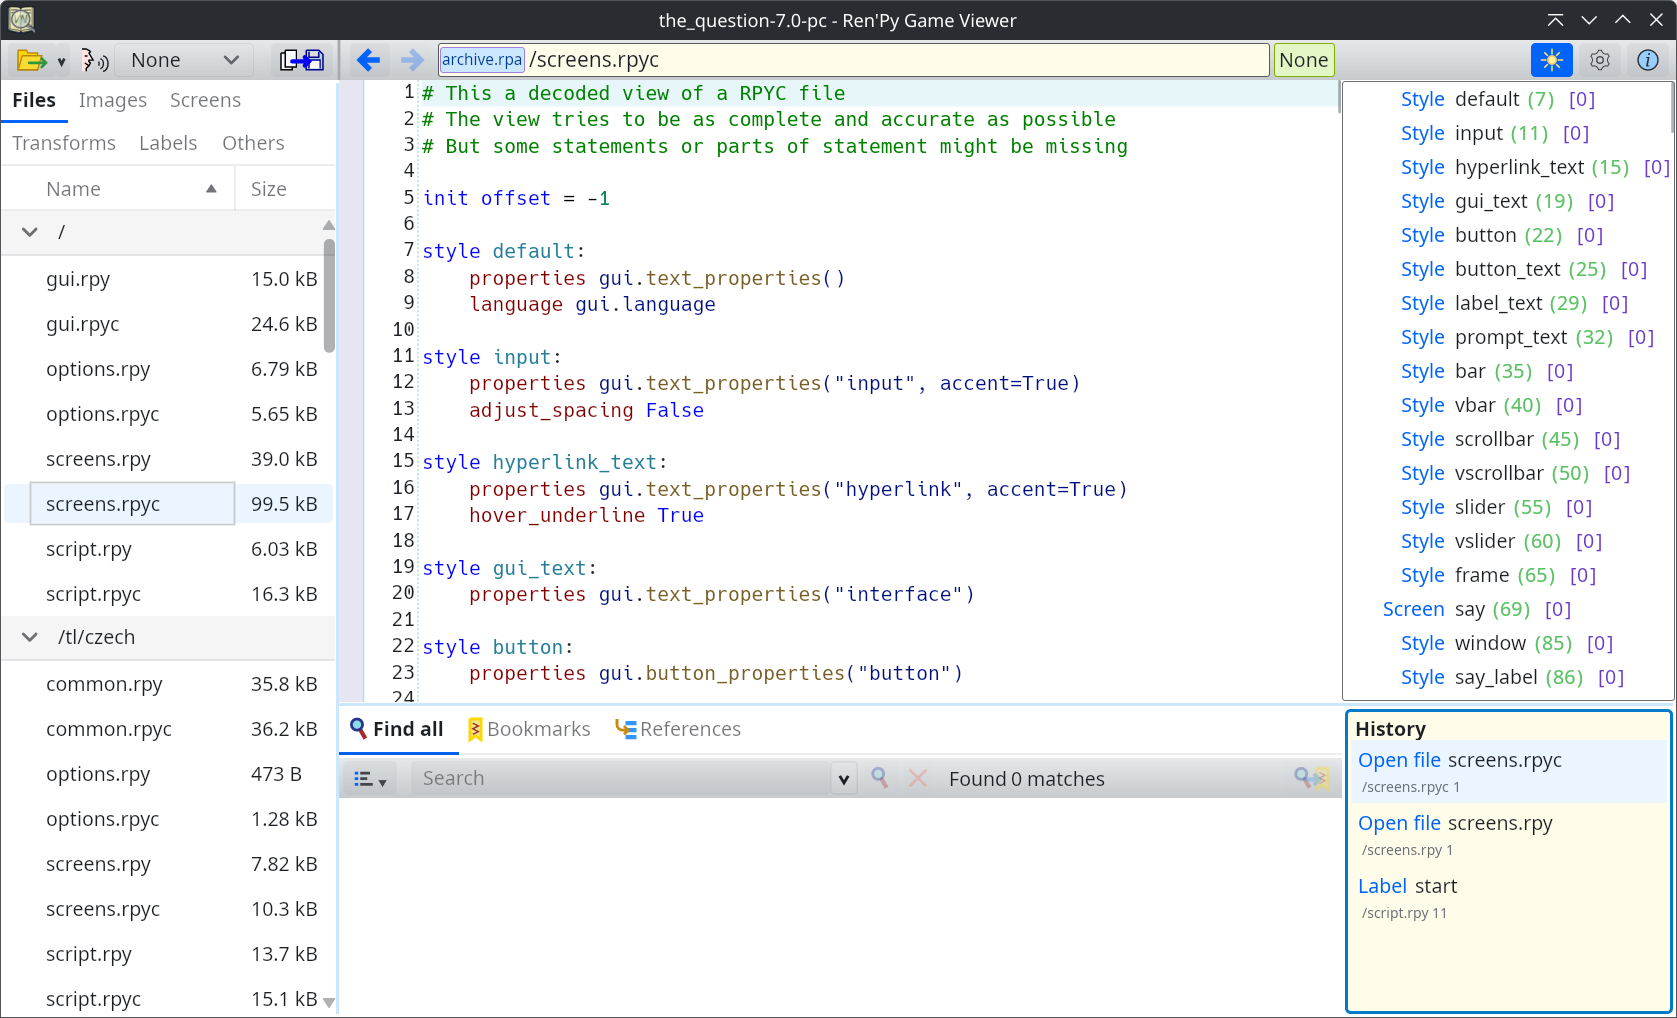This screenshot has height=1018, width=1677.
Task: Click the open folder icon in toolbar
Action: click(31, 61)
